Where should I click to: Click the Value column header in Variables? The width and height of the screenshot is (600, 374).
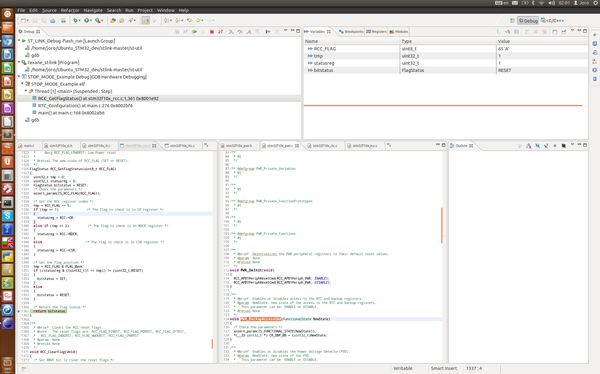point(541,41)
